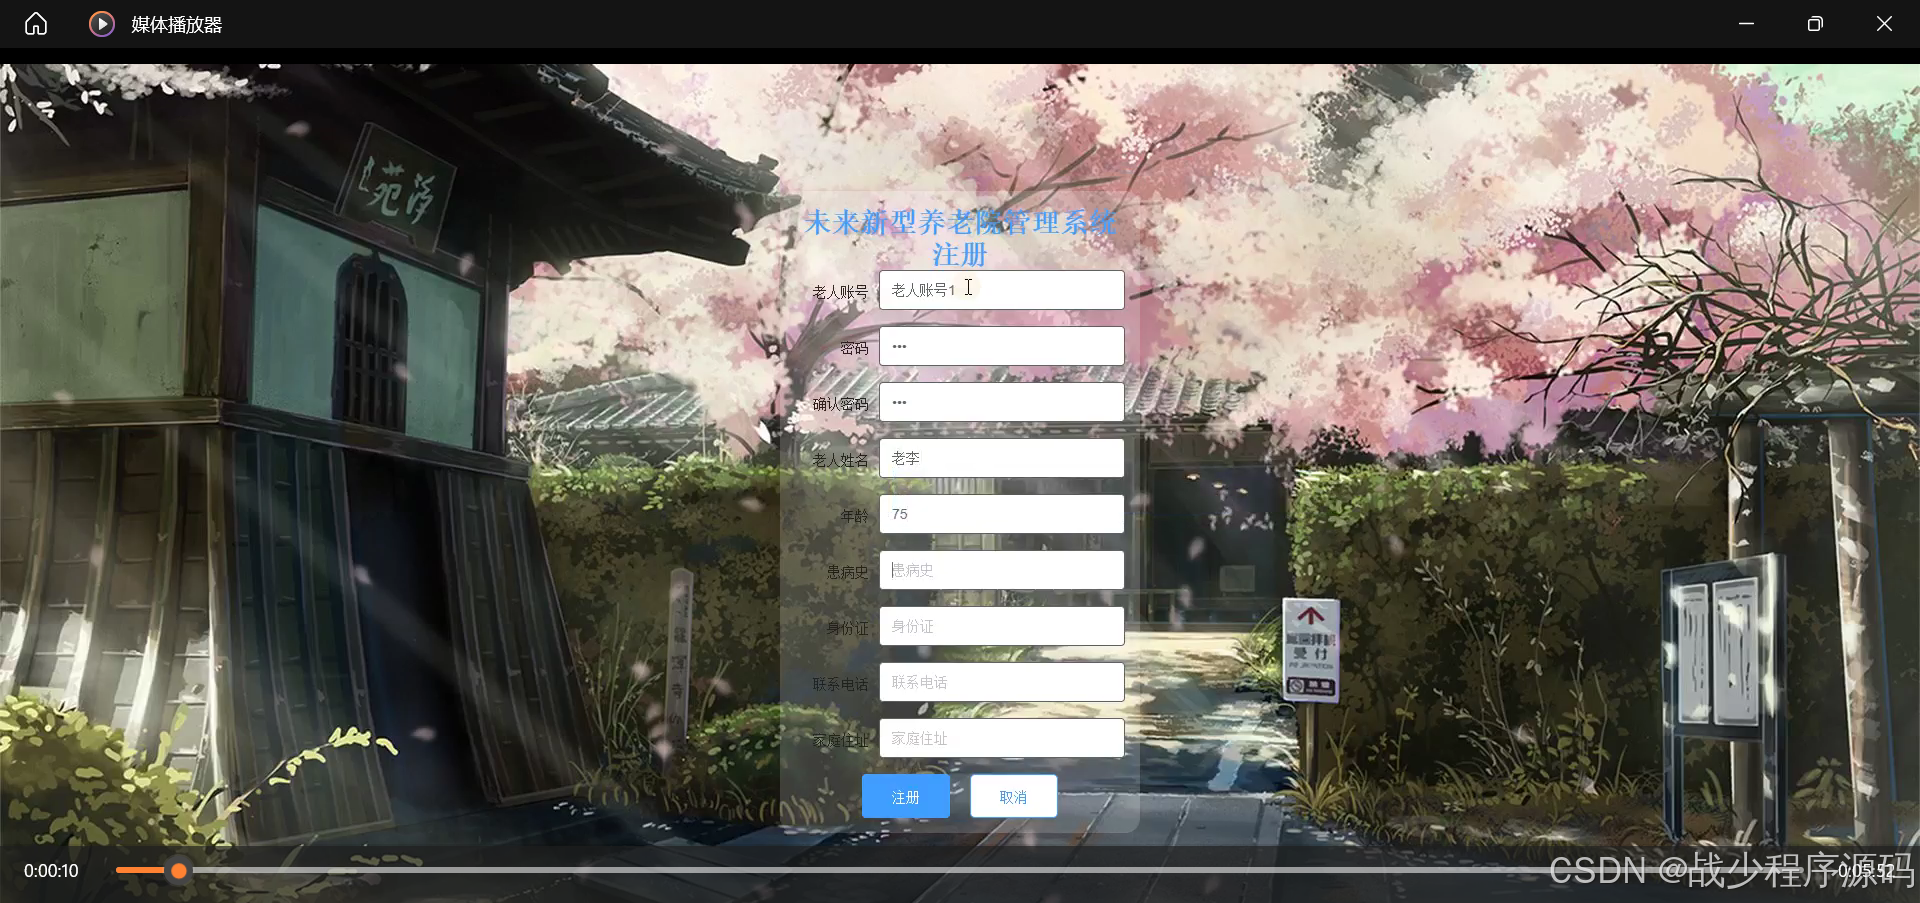
Task: Focus the 密码 password field
Action: (1002, 346)
